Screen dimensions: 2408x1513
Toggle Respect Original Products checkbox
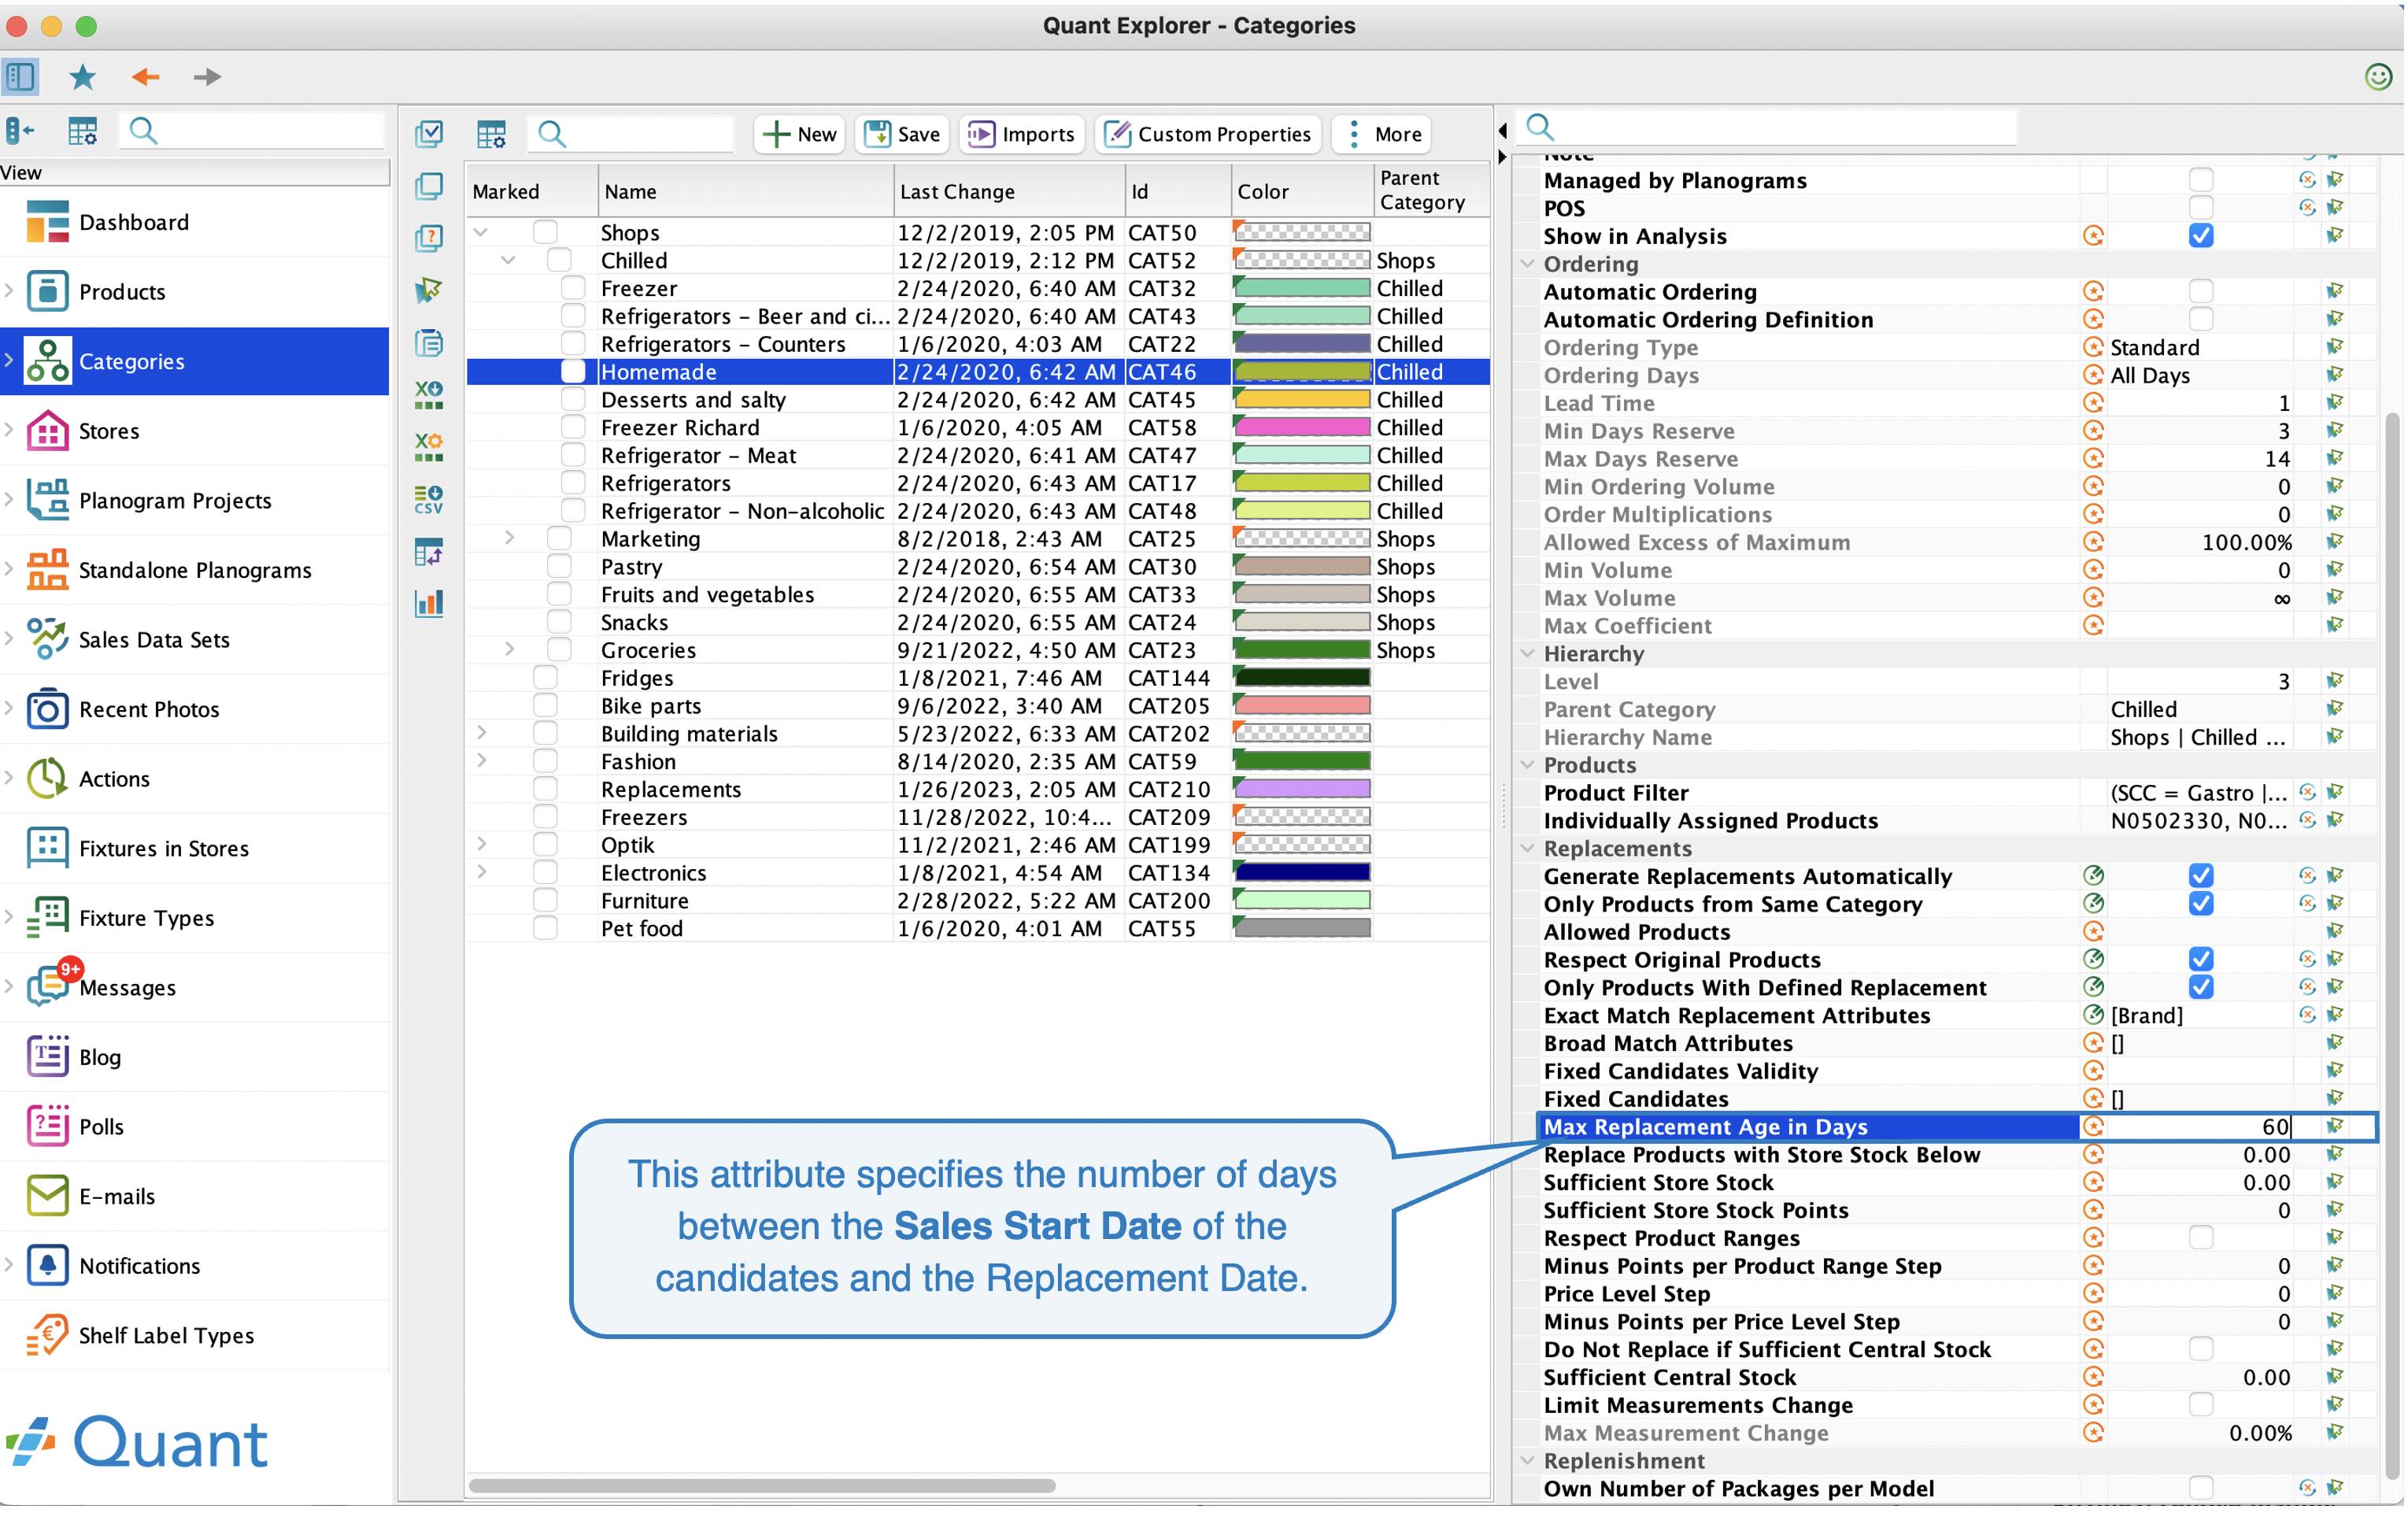(2201, 959)
